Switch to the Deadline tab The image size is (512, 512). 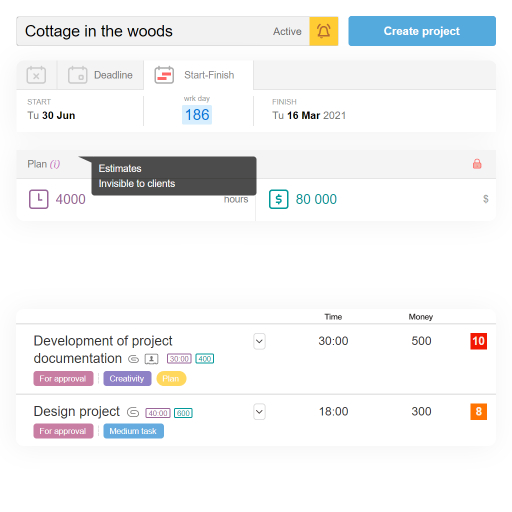pyautogui.click(x=100, y=75)
